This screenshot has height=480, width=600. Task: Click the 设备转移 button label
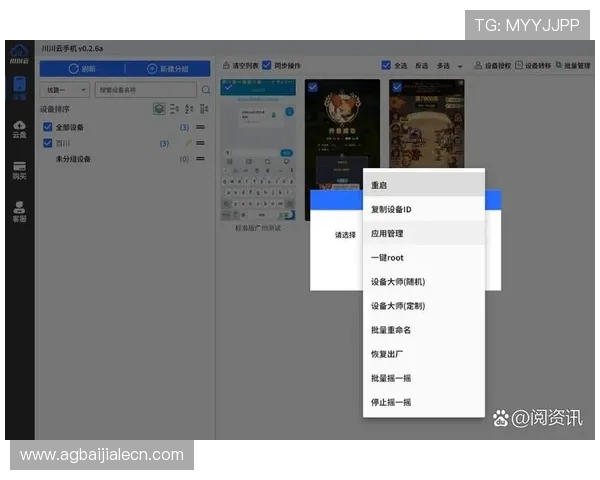tap(538, 65)
